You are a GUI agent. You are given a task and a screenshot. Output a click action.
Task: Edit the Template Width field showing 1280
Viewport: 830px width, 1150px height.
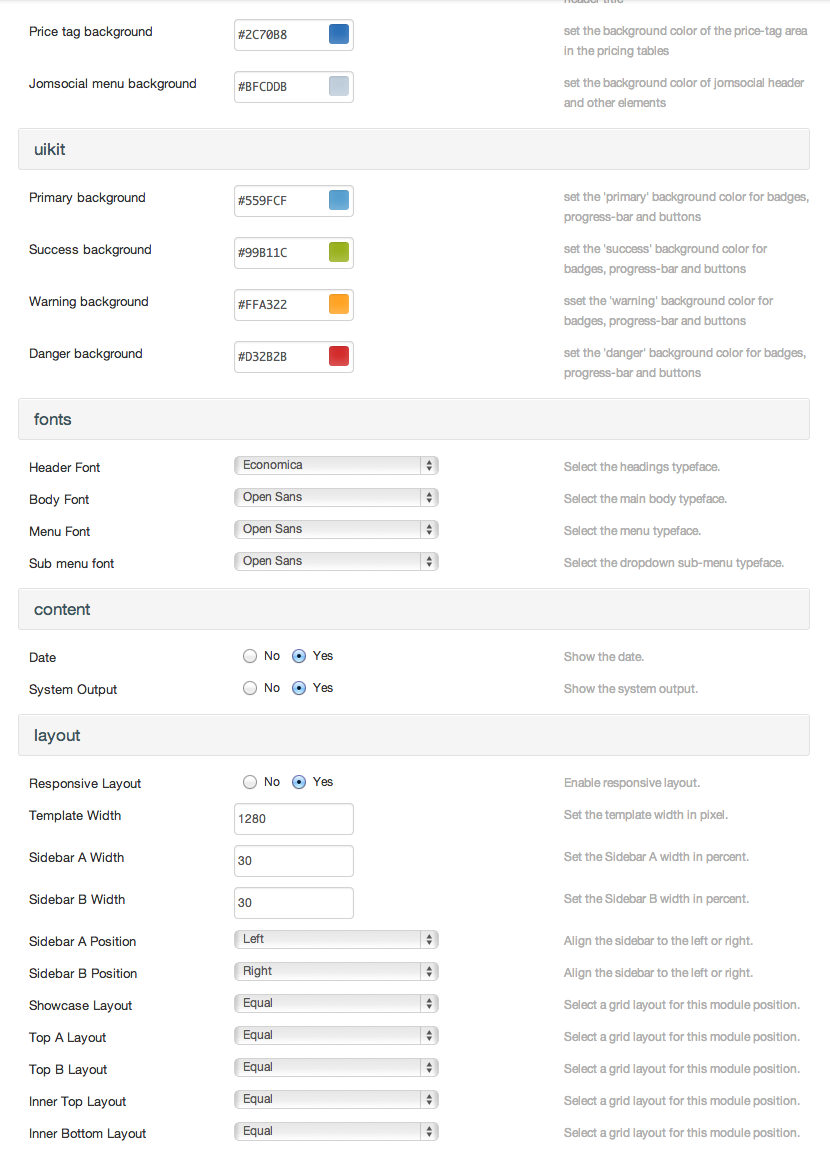[293, 819]
